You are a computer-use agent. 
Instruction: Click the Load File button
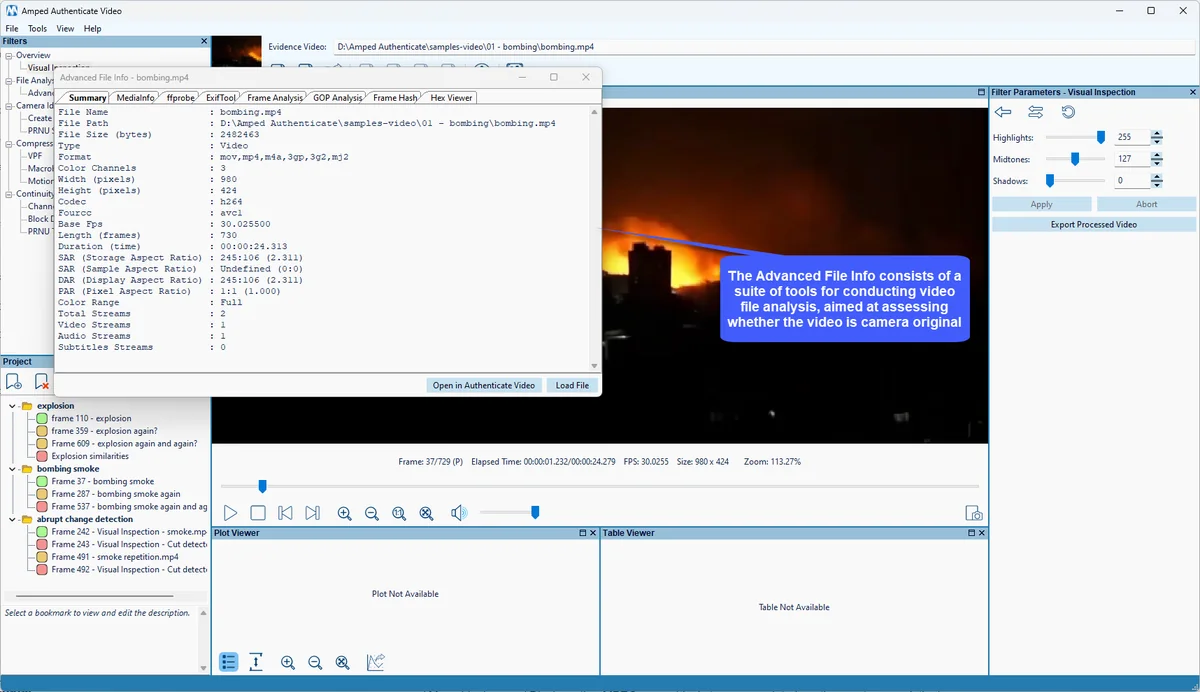click(x=572, y=385)
